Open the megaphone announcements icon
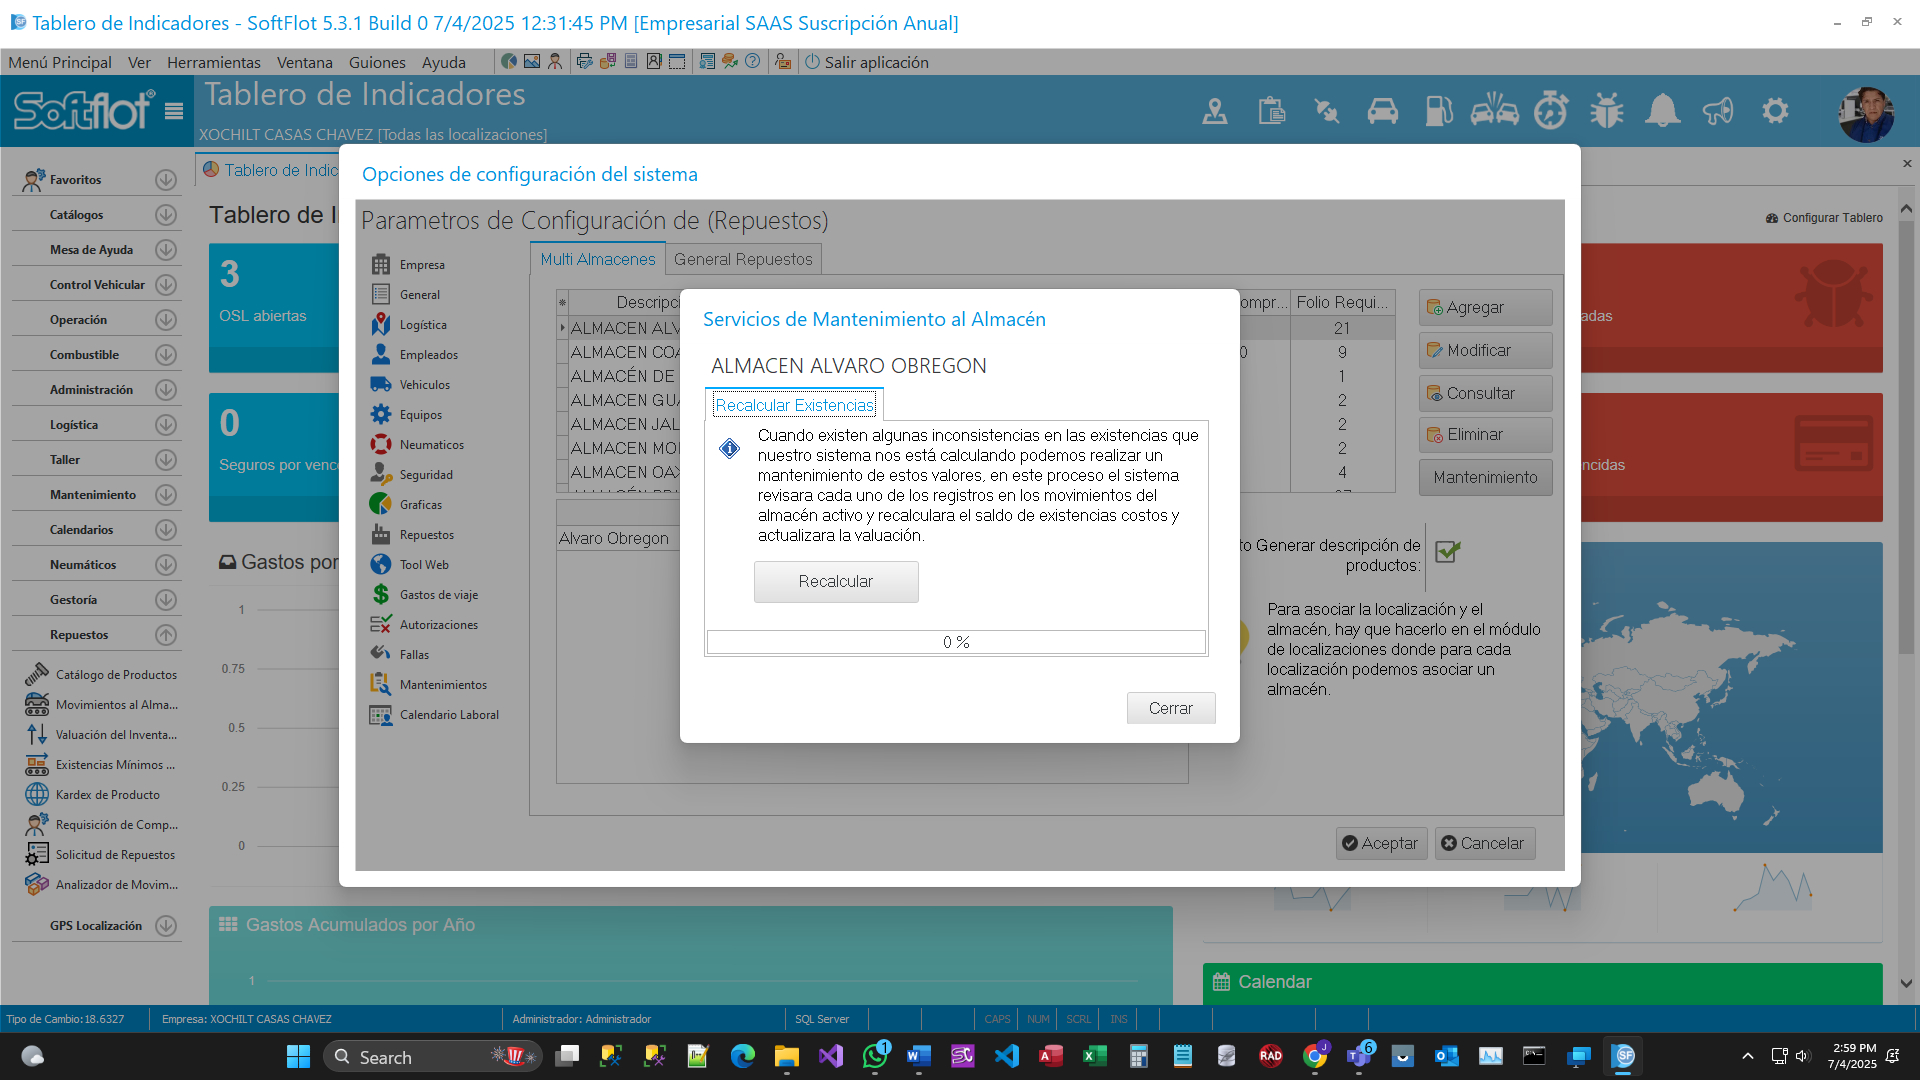1920x1080 pixels. (1718, 111)
